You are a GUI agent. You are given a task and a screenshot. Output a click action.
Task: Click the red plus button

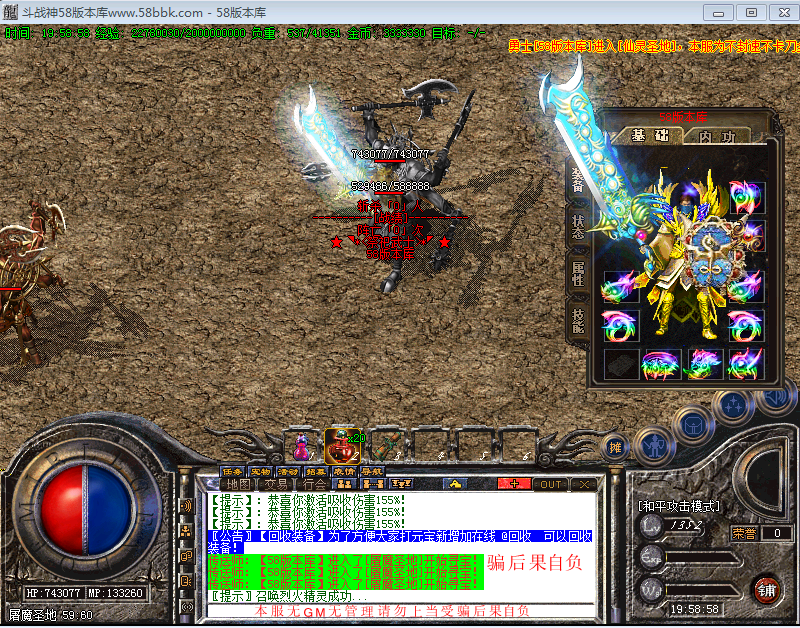[x=514, y=484]
